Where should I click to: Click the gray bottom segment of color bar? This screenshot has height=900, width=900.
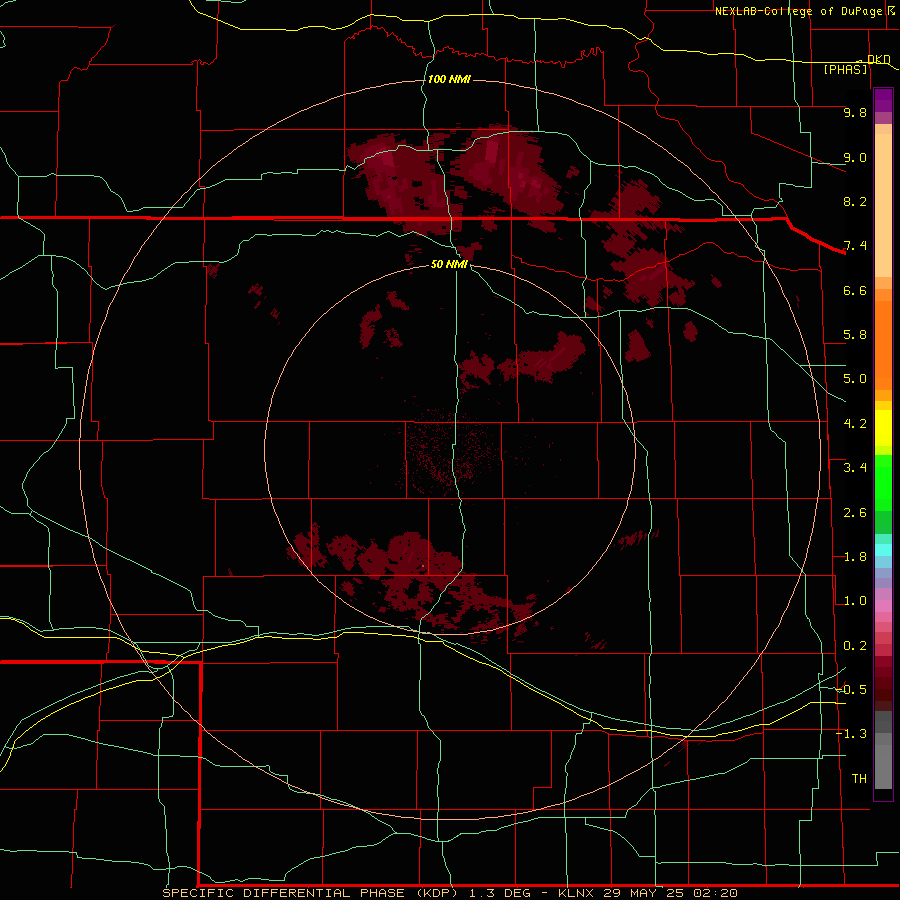[883, 766]
